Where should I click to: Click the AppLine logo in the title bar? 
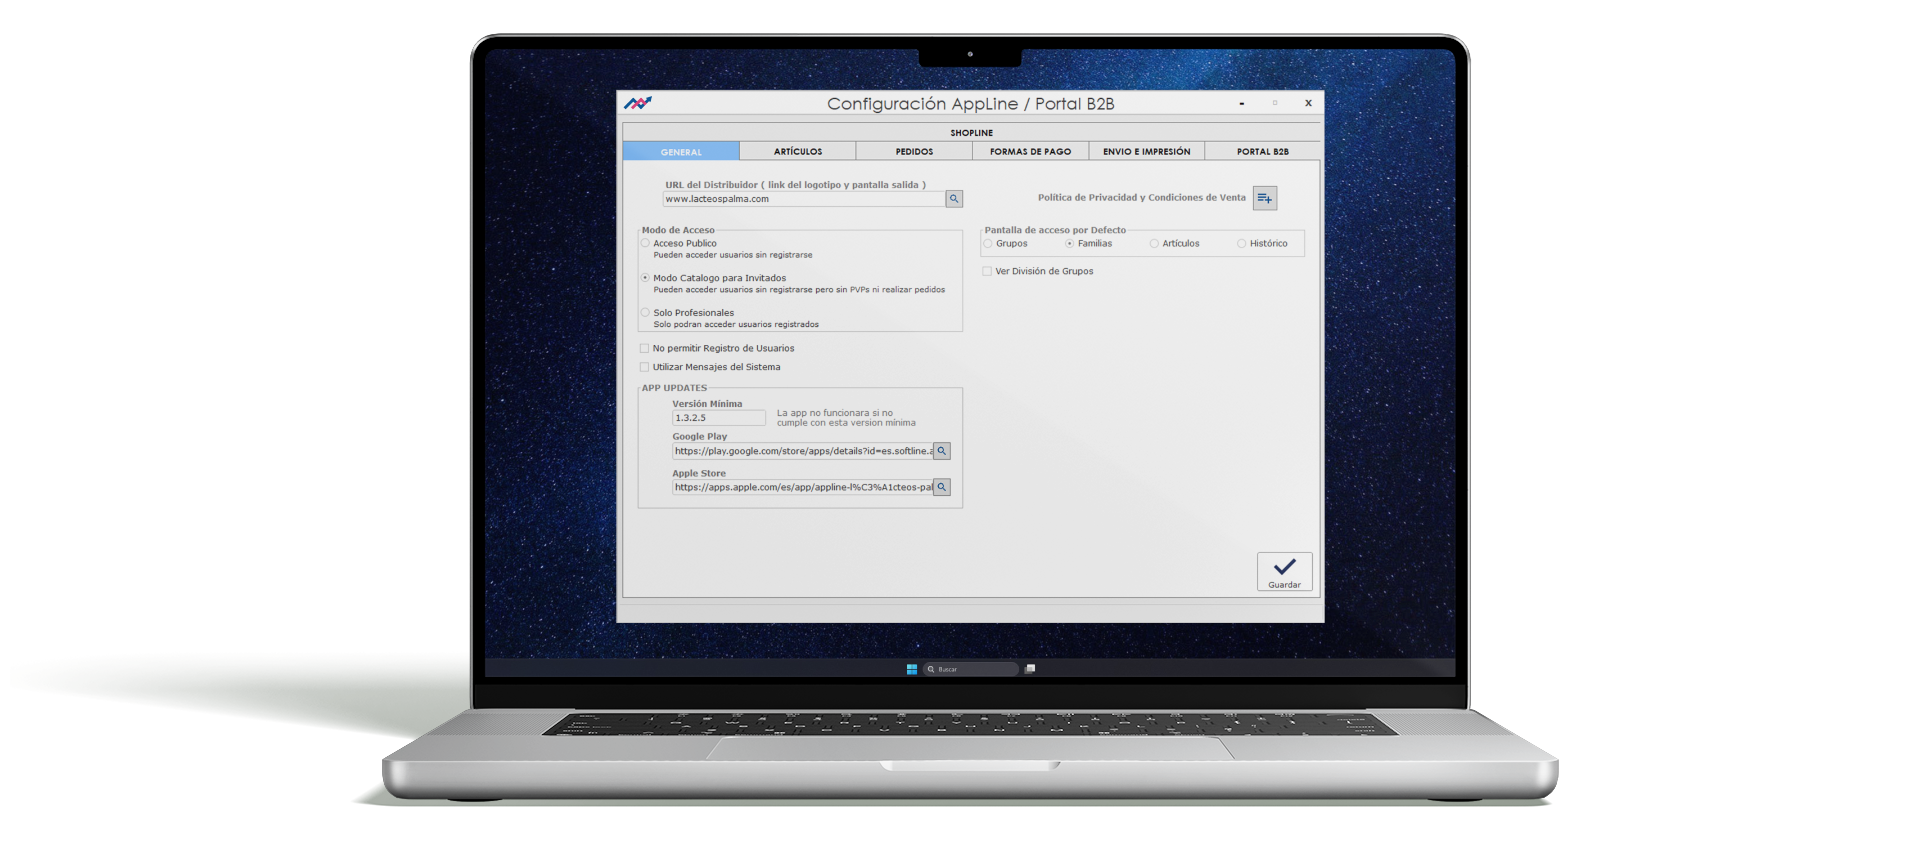638,103
